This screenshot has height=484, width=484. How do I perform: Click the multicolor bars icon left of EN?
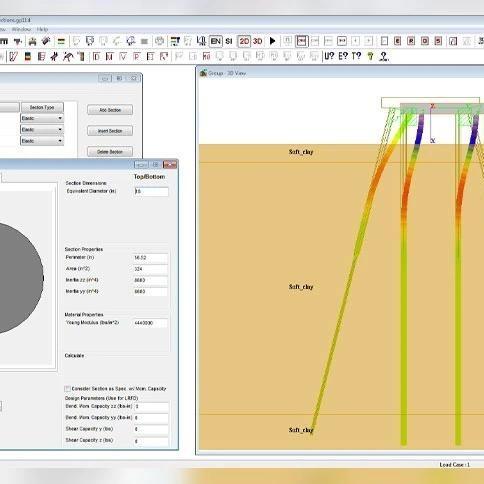(x=175, y=41)
